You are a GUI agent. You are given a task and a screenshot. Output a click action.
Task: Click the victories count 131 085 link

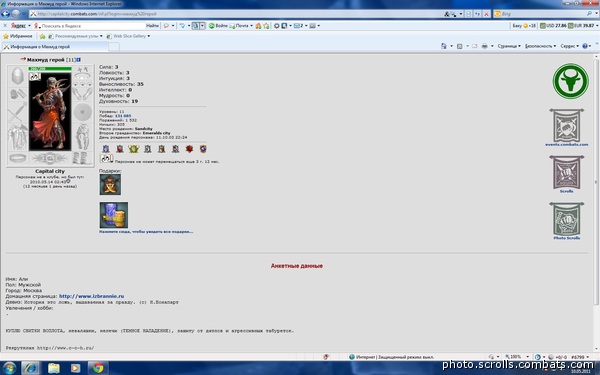[x=123, y=116]
